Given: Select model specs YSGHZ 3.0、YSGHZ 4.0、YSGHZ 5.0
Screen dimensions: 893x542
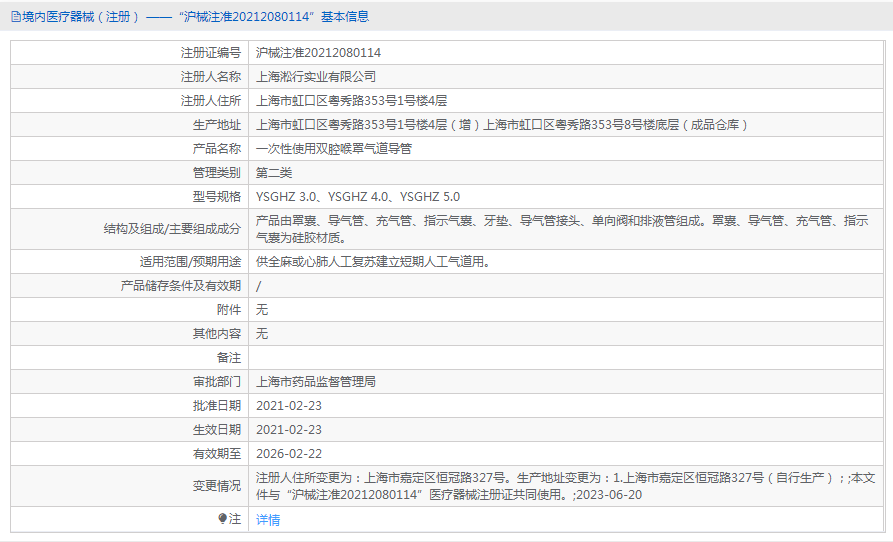Looking at the screenshot, I should [x=358, y=196].
